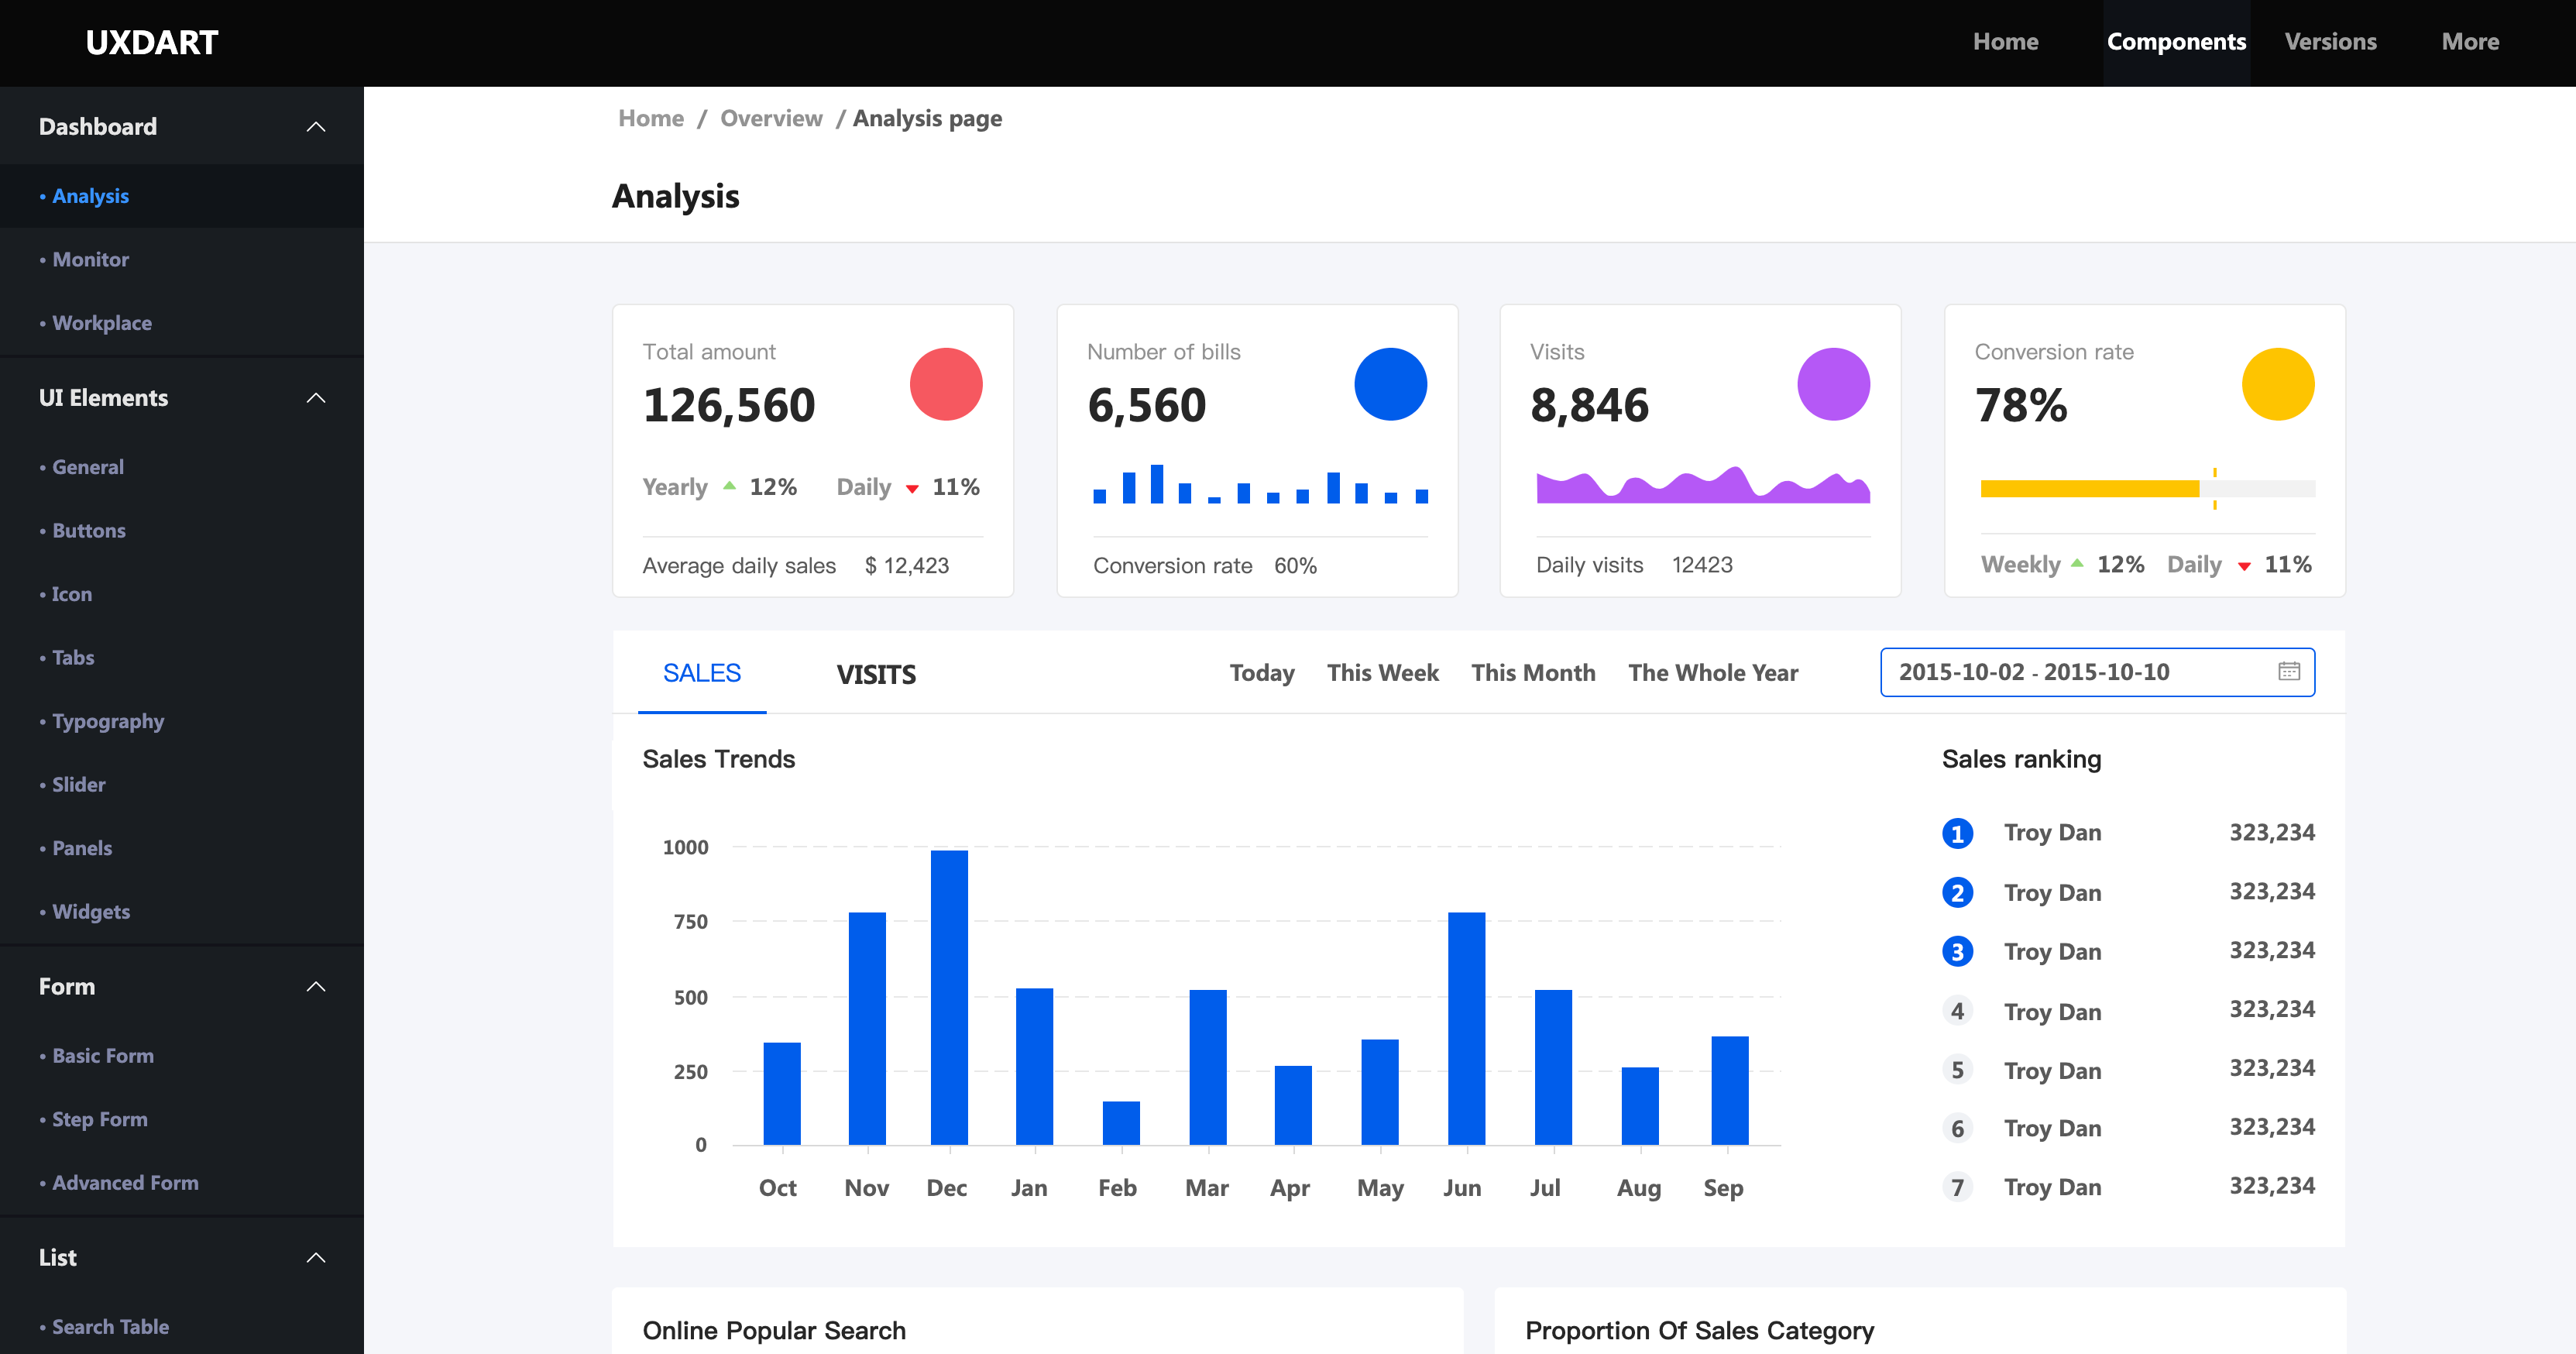Go to Overview breadcrumb link
This screenshot has width=2576, height=1354.
click(x=771, y=118)
